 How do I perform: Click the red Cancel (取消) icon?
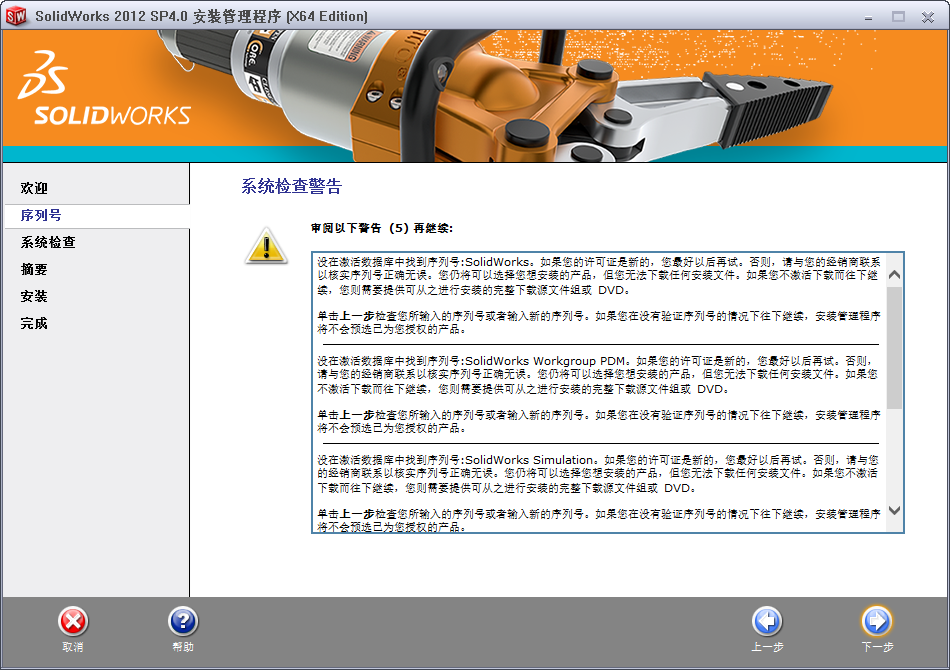(x=73, y=622)
